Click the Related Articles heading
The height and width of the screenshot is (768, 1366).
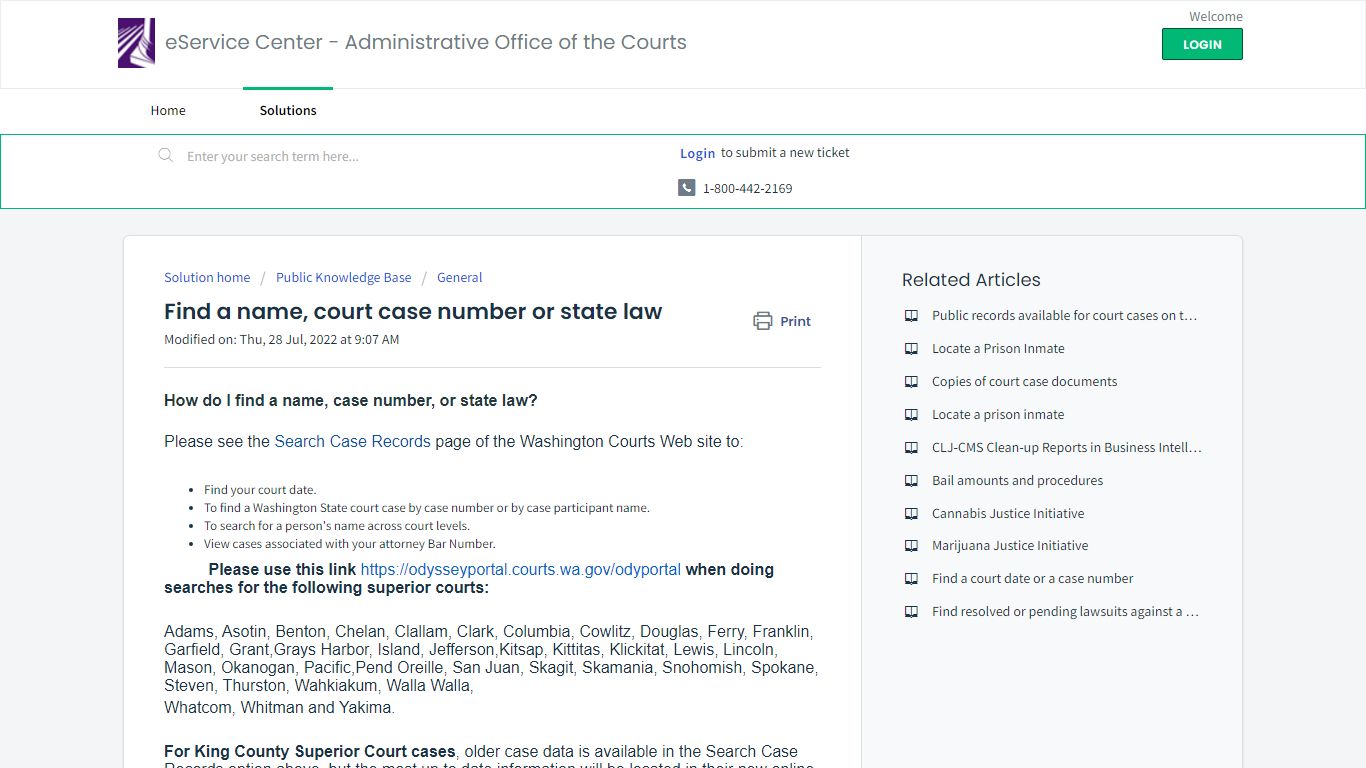pyautogui.click(x=971, y=280)
